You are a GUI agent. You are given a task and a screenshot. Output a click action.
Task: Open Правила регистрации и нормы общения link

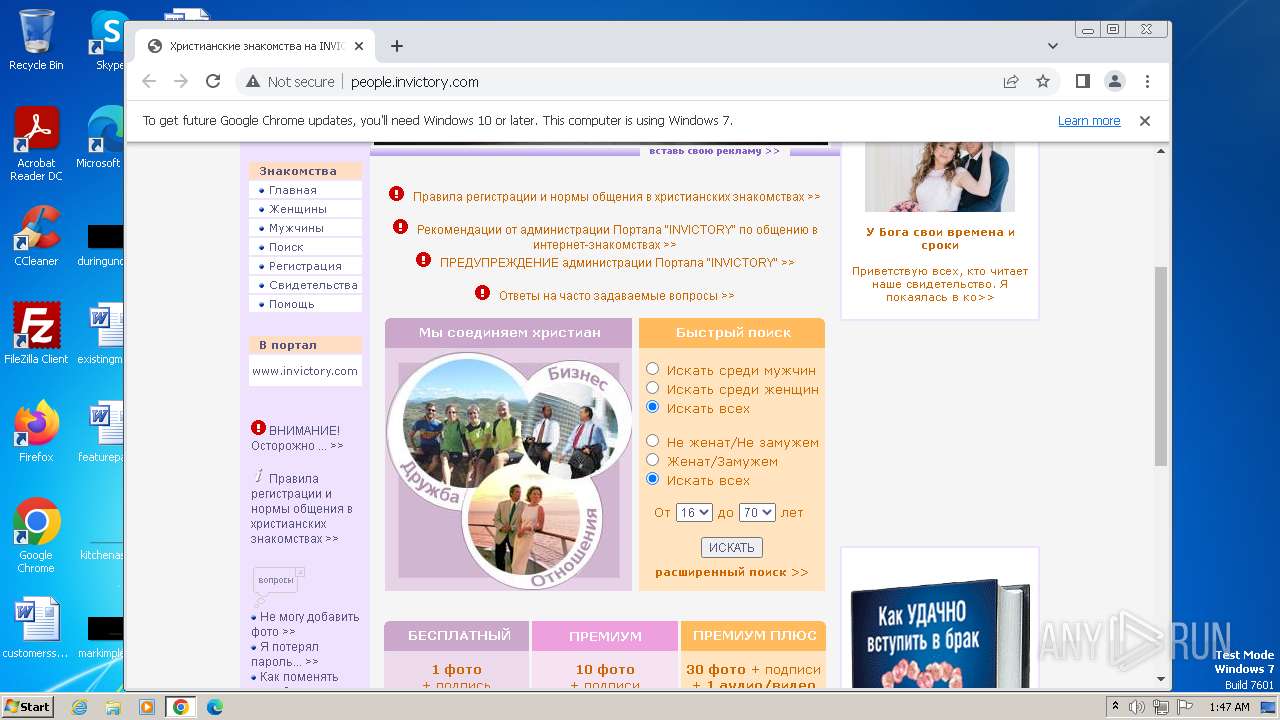coord(617,197)
